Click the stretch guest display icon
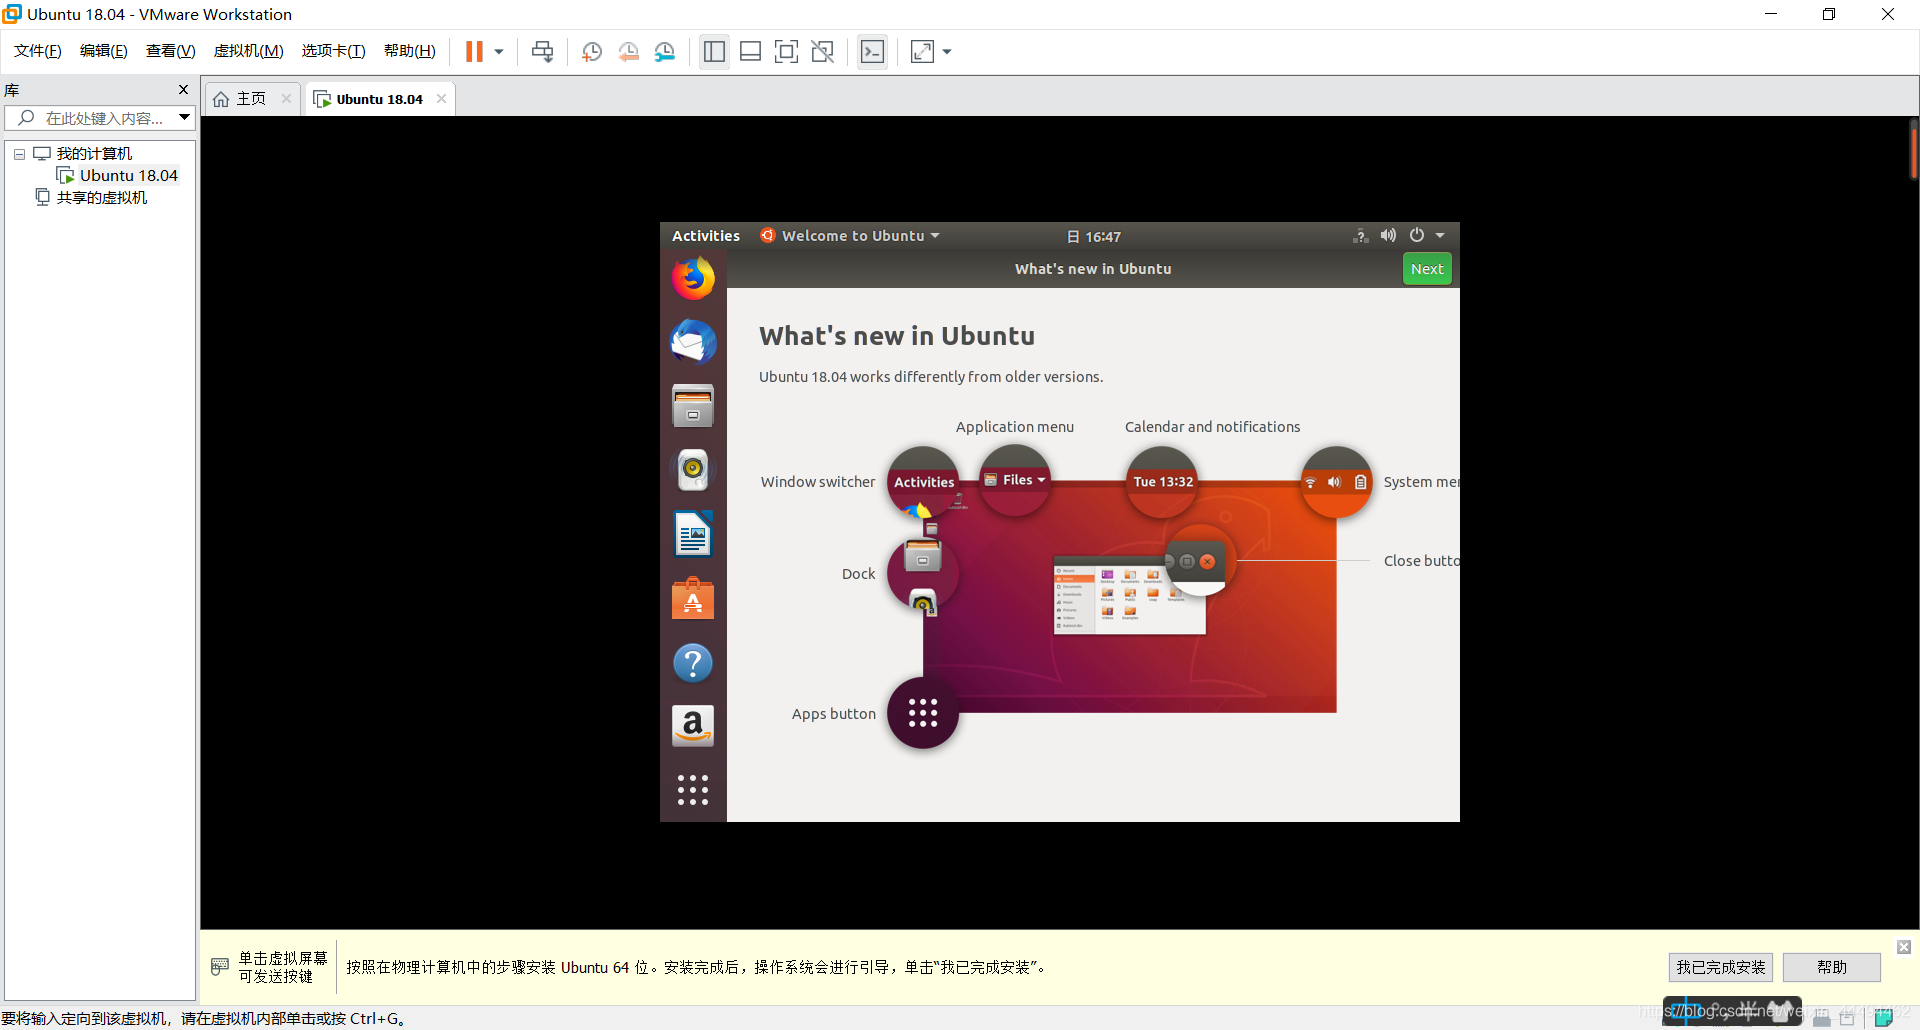Viewport: 1920px width, 1030px height. (x=922, y=52)
